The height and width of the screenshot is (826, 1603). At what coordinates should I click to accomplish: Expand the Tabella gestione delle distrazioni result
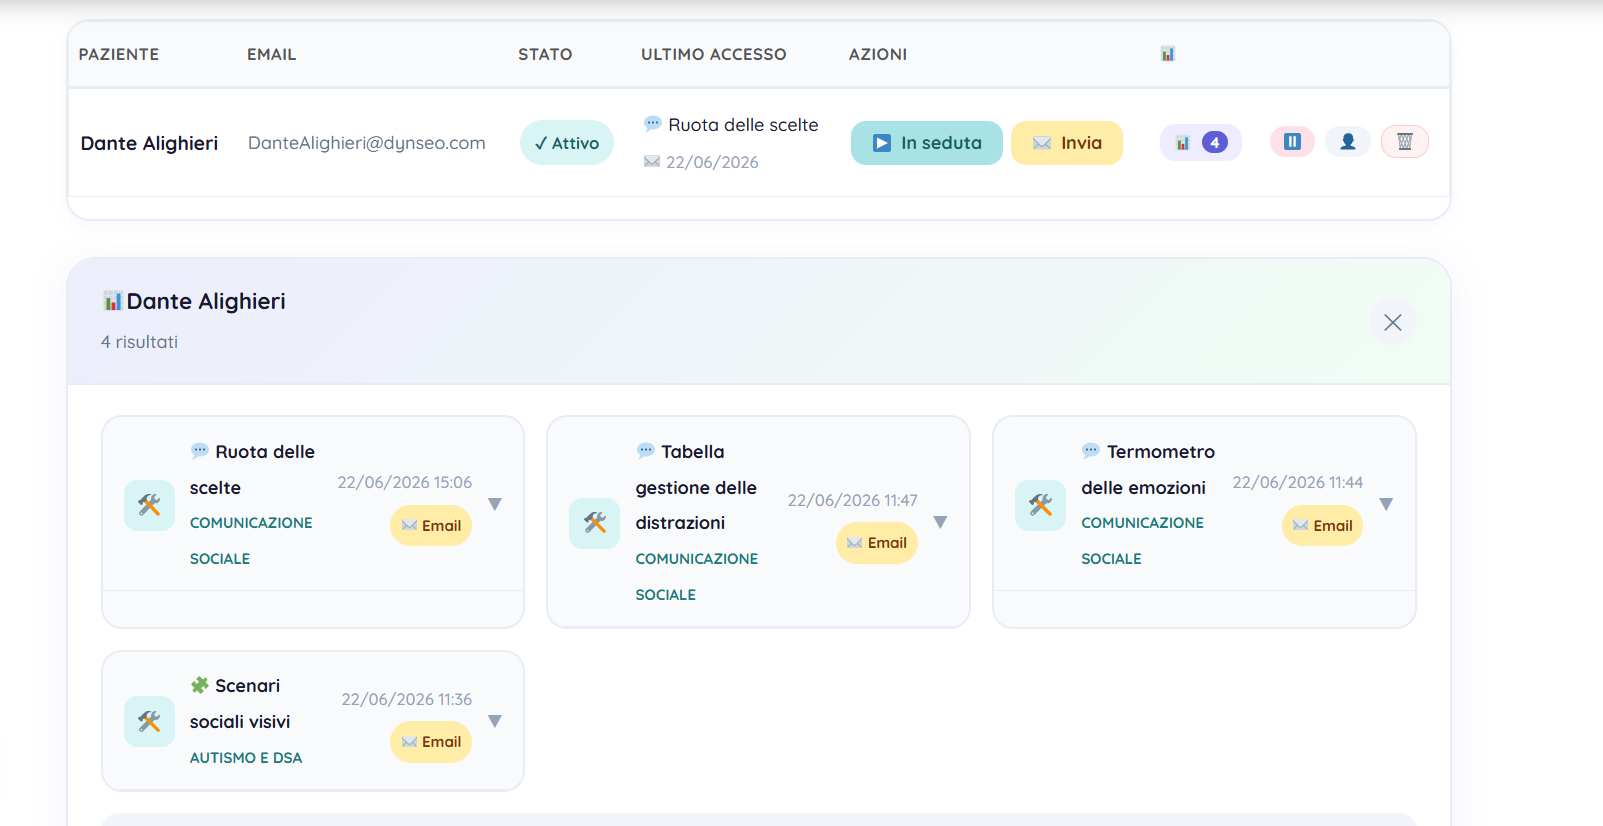pyautogui.click(x=940, y=522)
